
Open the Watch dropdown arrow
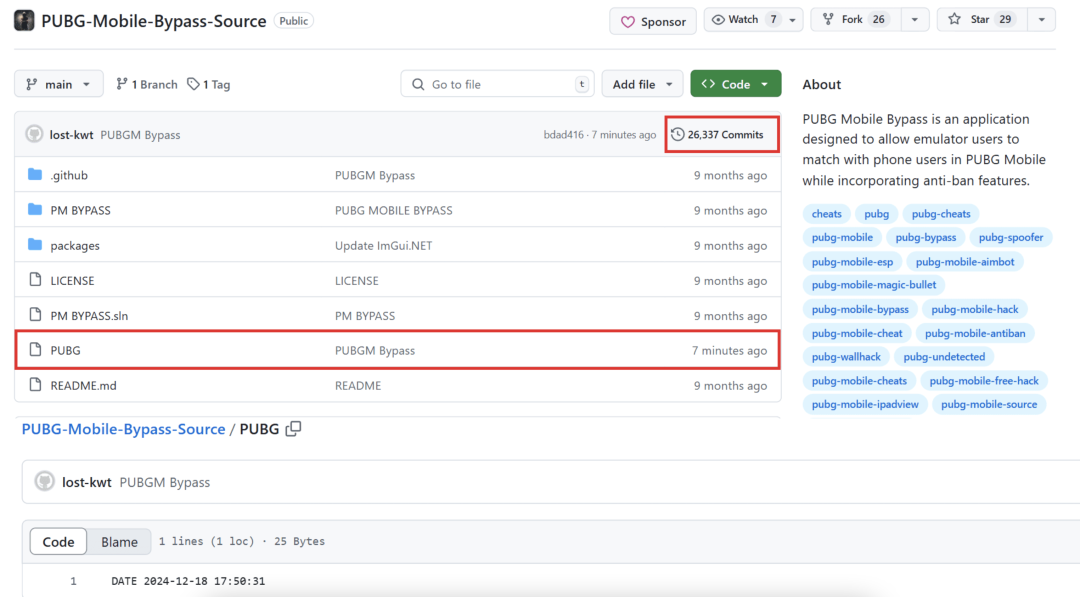[793, 20]
